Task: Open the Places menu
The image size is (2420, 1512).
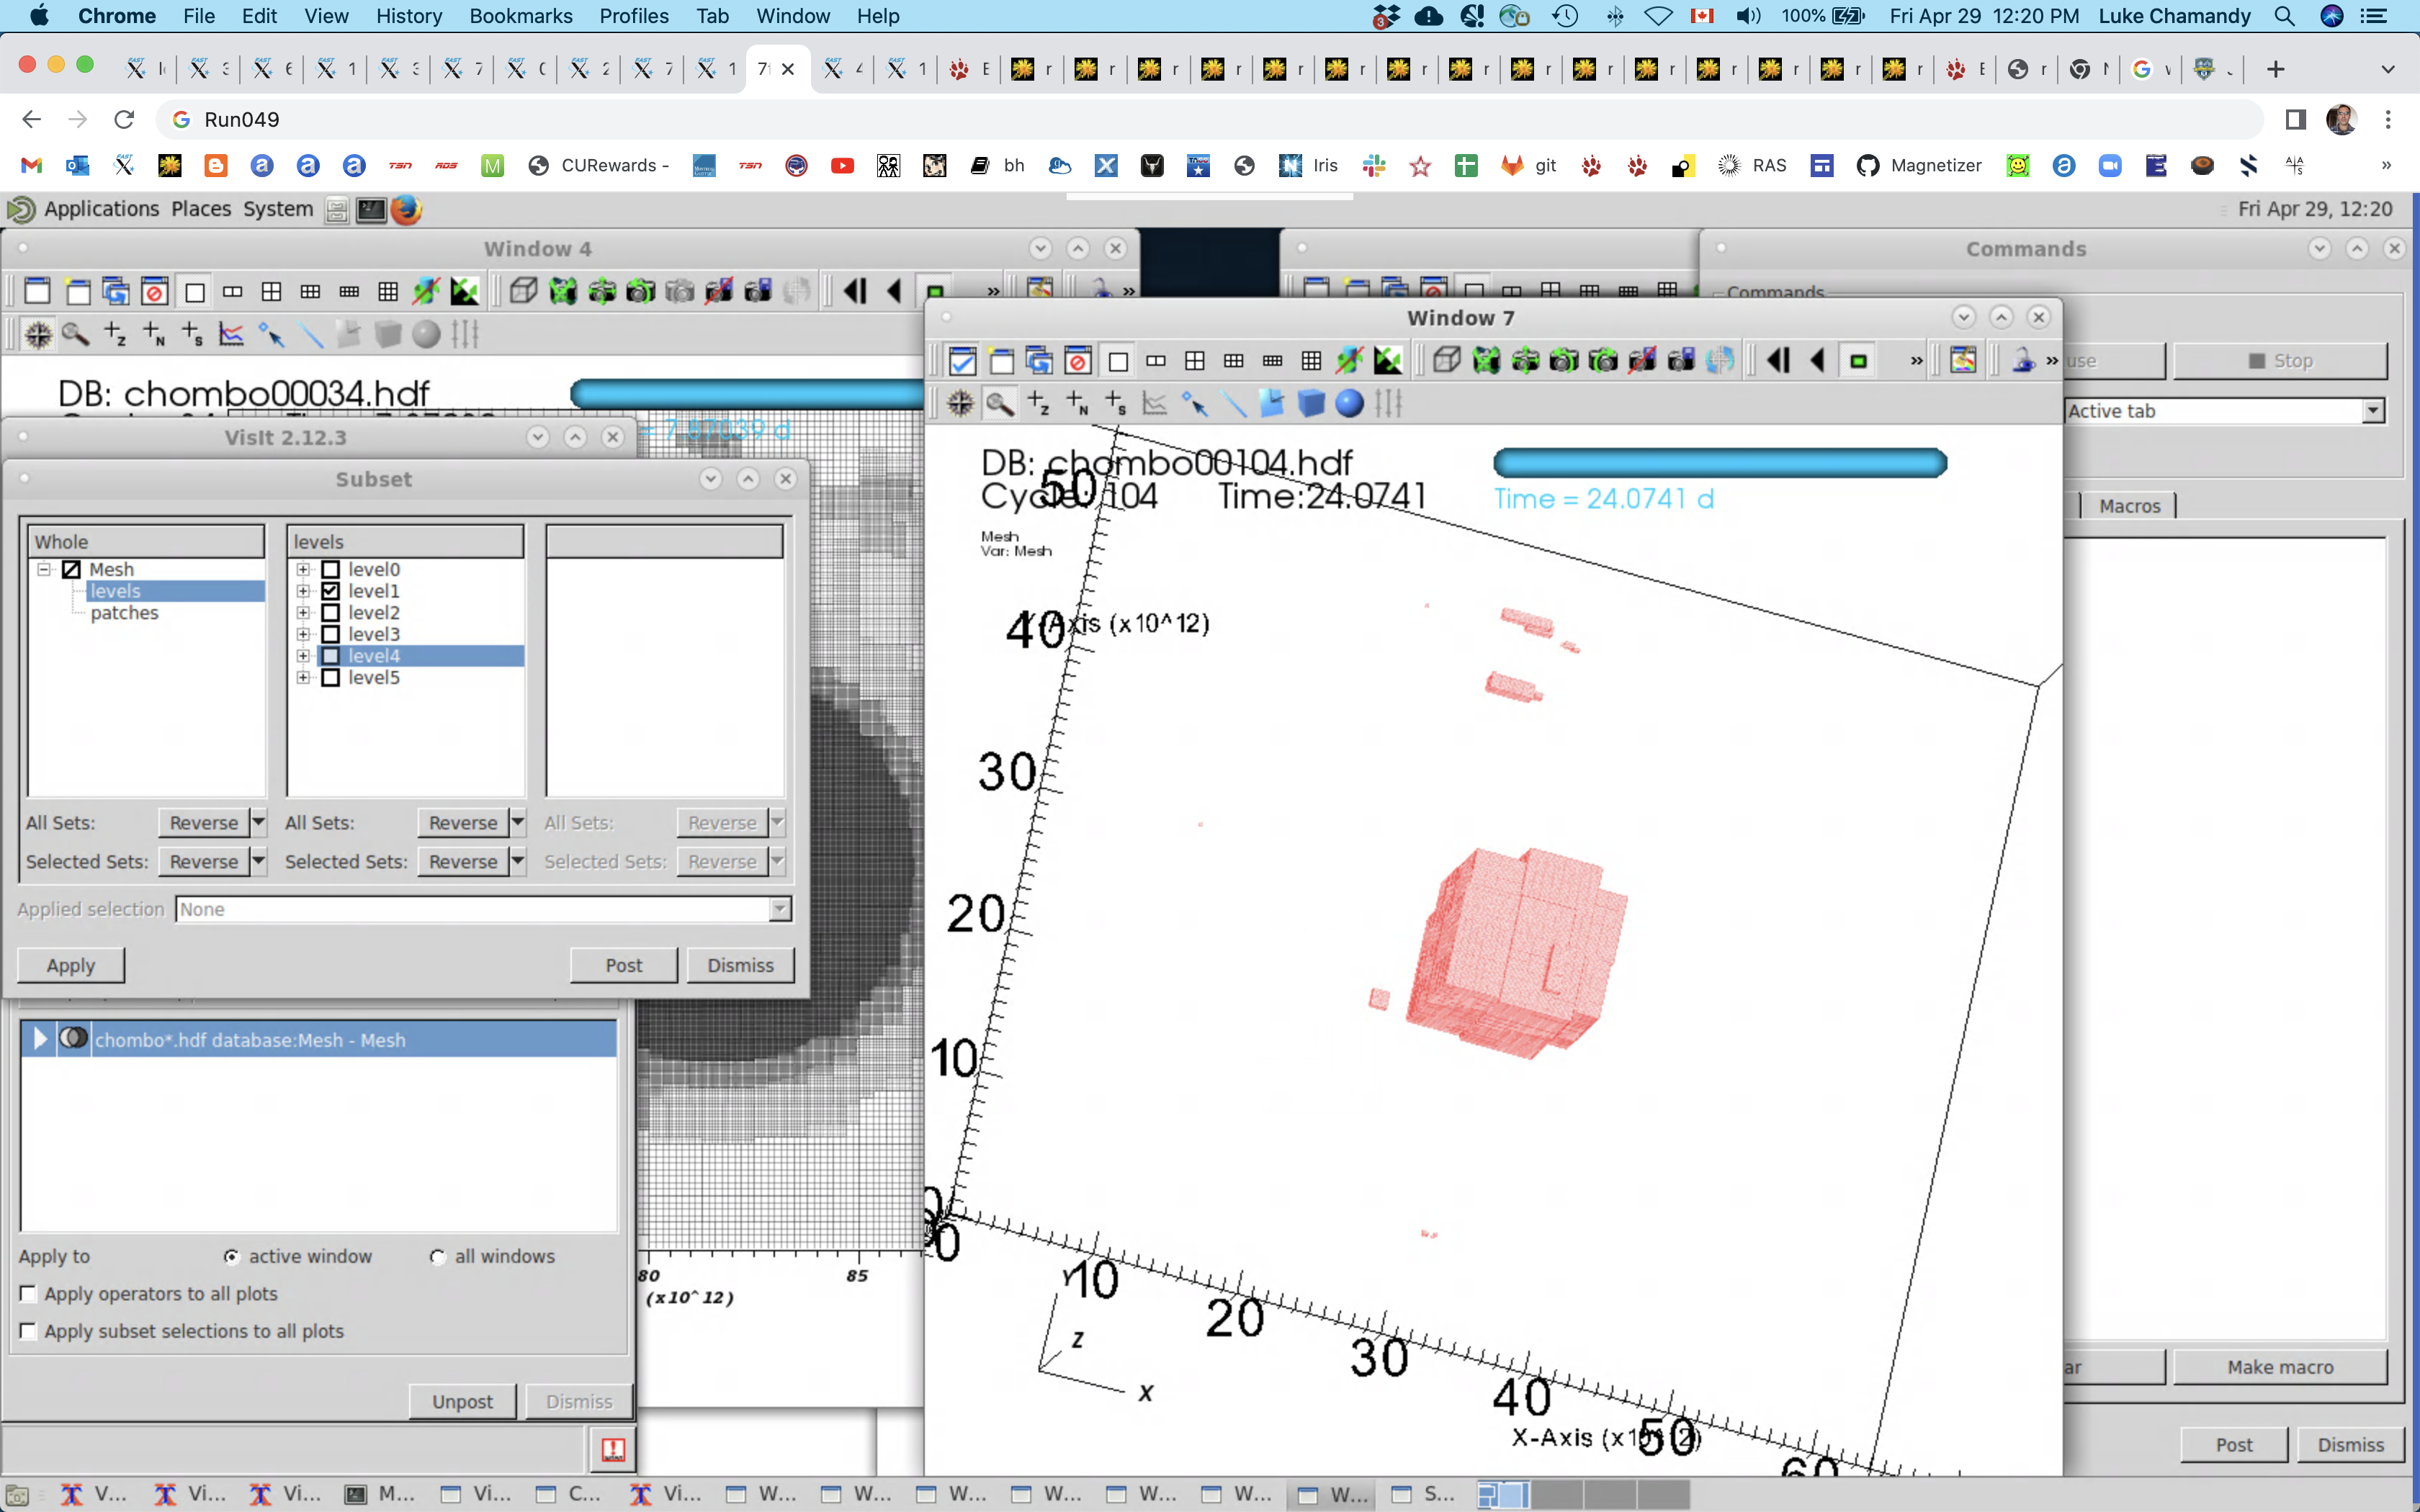Action: pyautogui.click(x=200, y=209)
